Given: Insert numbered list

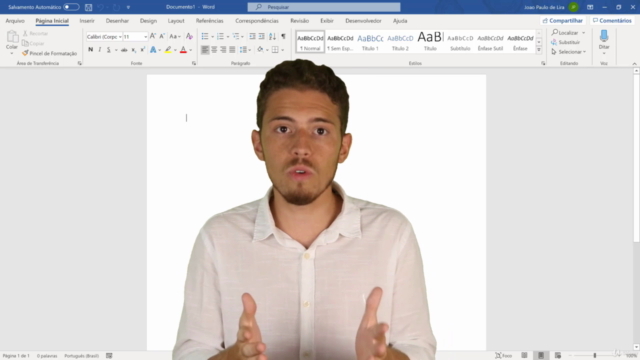Looking at the screenshot, I should click(220, 36).
